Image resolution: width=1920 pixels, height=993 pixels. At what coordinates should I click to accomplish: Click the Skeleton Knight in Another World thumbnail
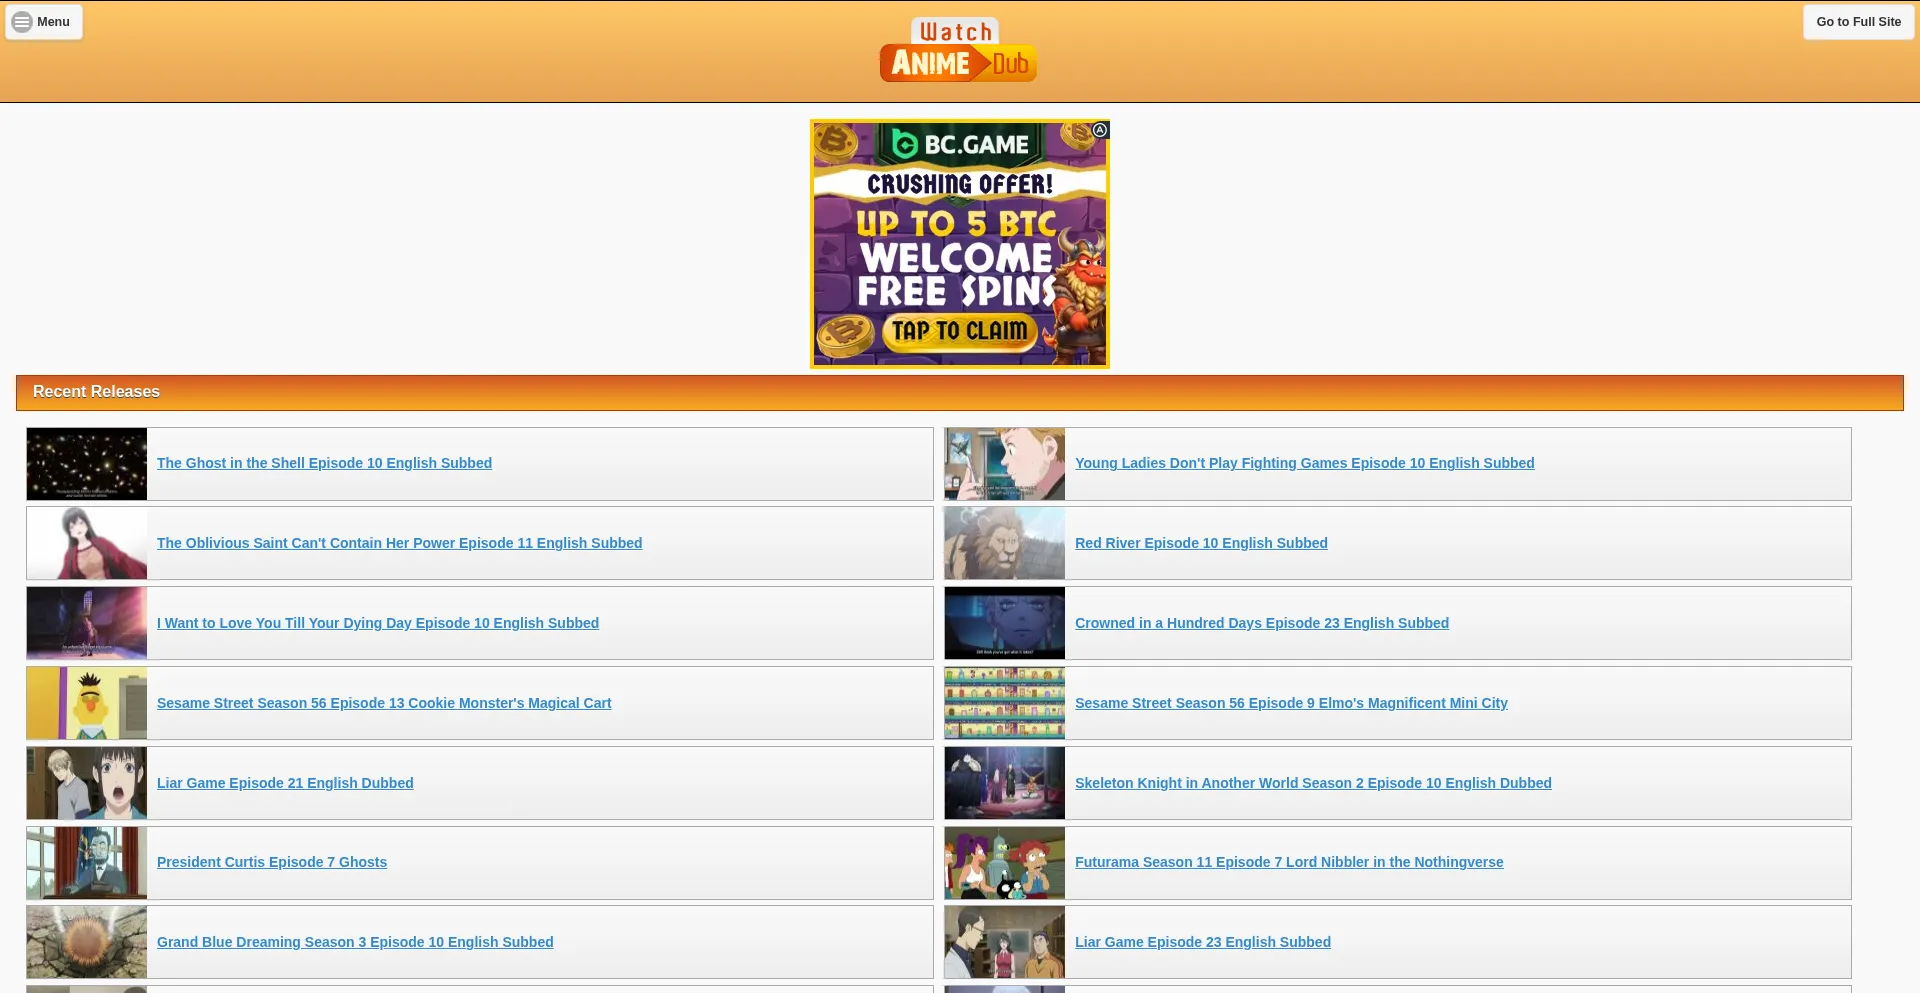pyautogui.click(x=1005, y=783)
